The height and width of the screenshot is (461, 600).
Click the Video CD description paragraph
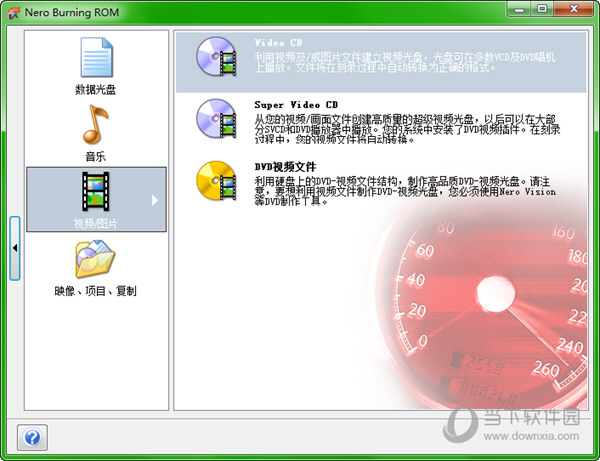pyautogui.click(x=405, y=63)
